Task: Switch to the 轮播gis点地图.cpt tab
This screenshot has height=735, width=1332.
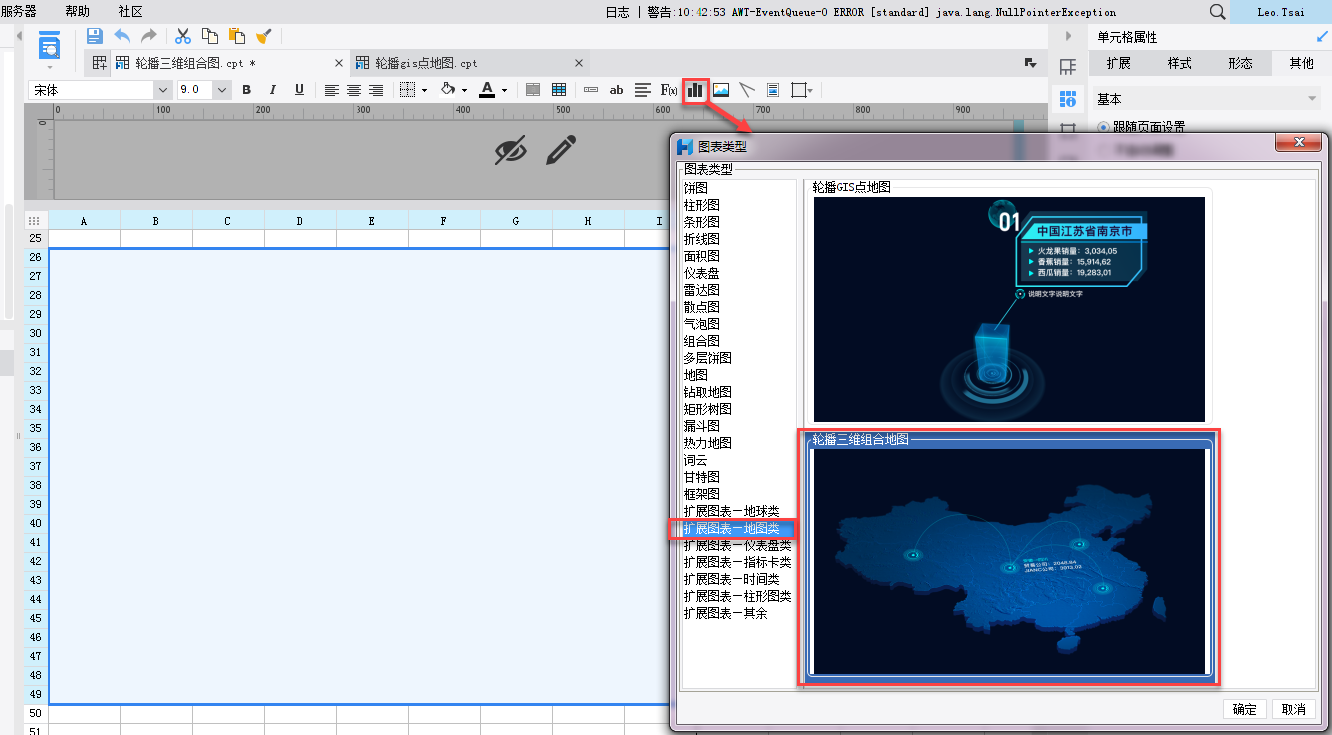Action: 426,63
